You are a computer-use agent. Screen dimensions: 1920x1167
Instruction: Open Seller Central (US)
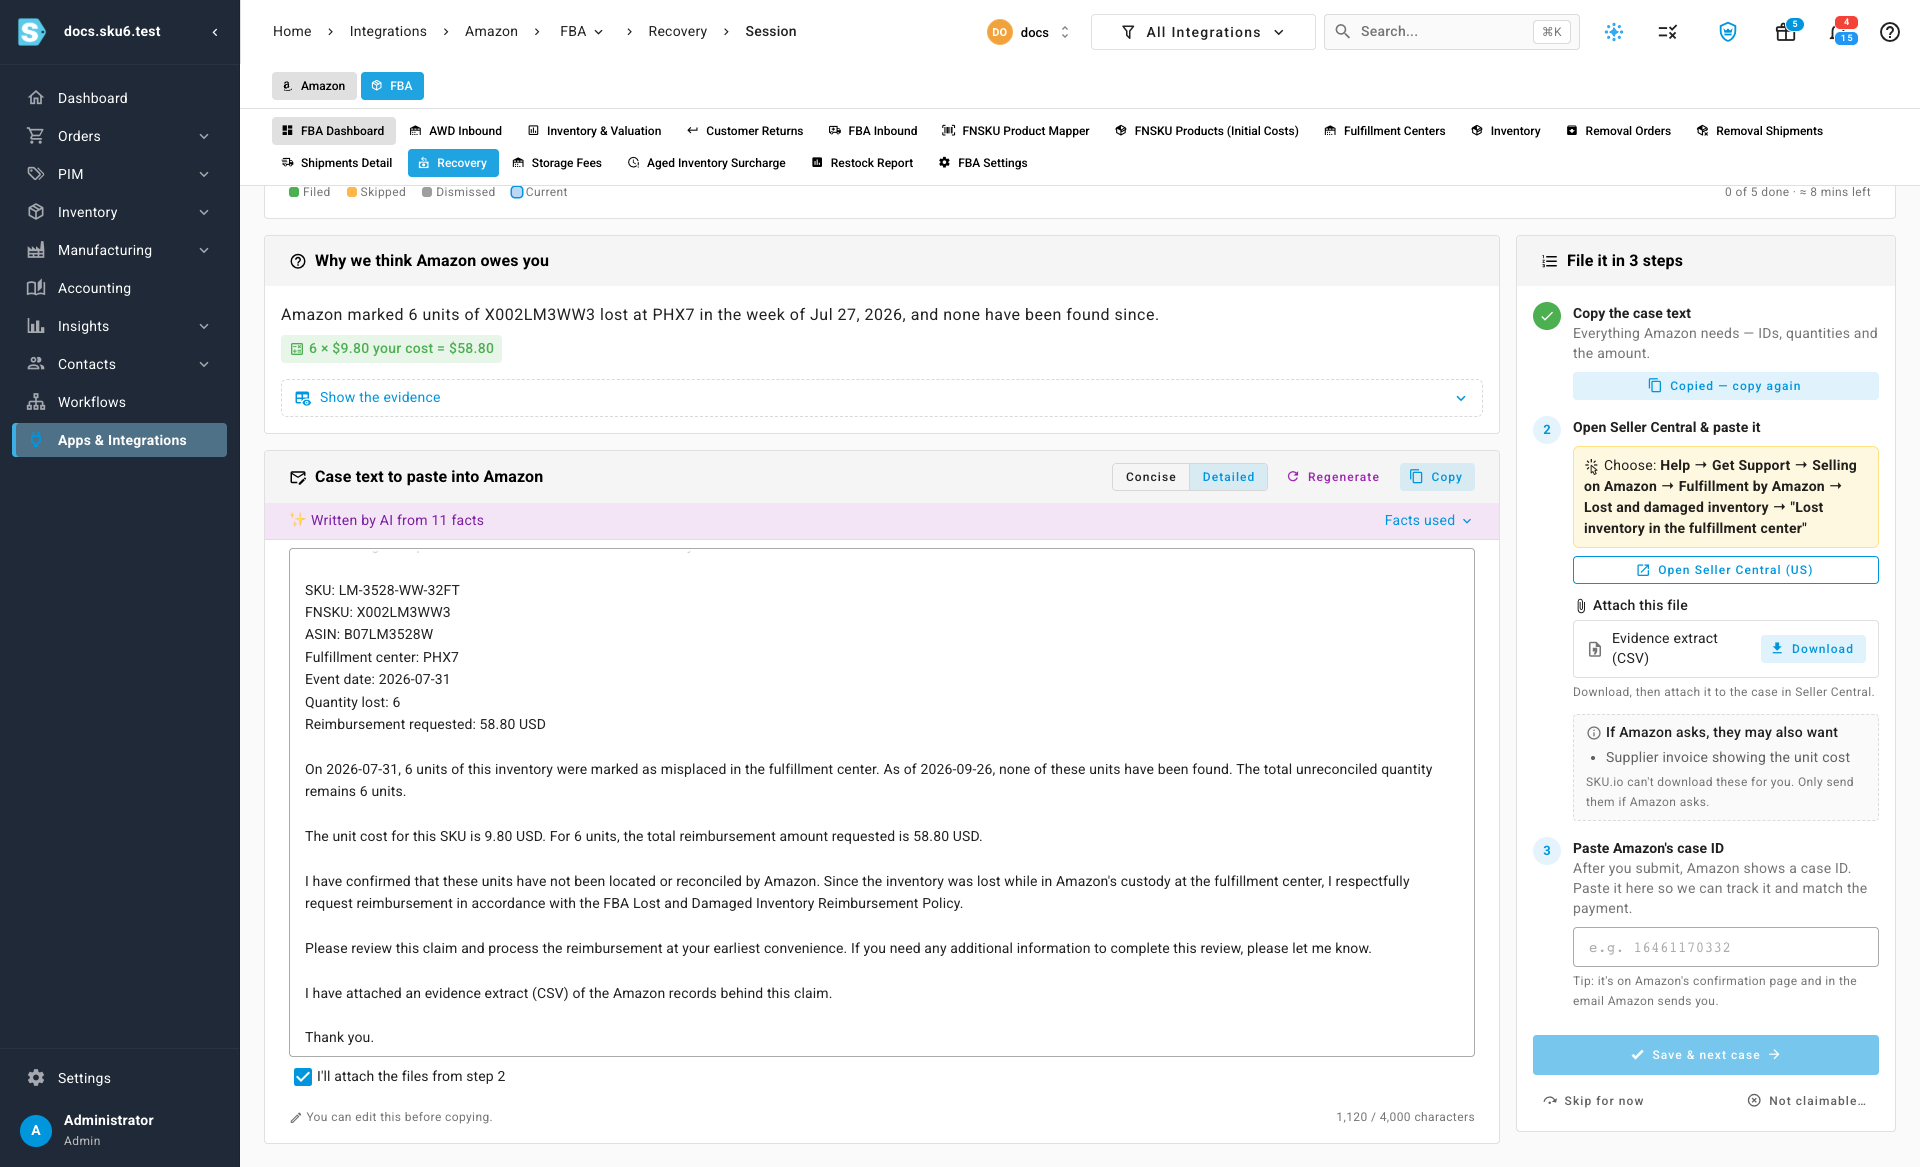click(1725, 570)
